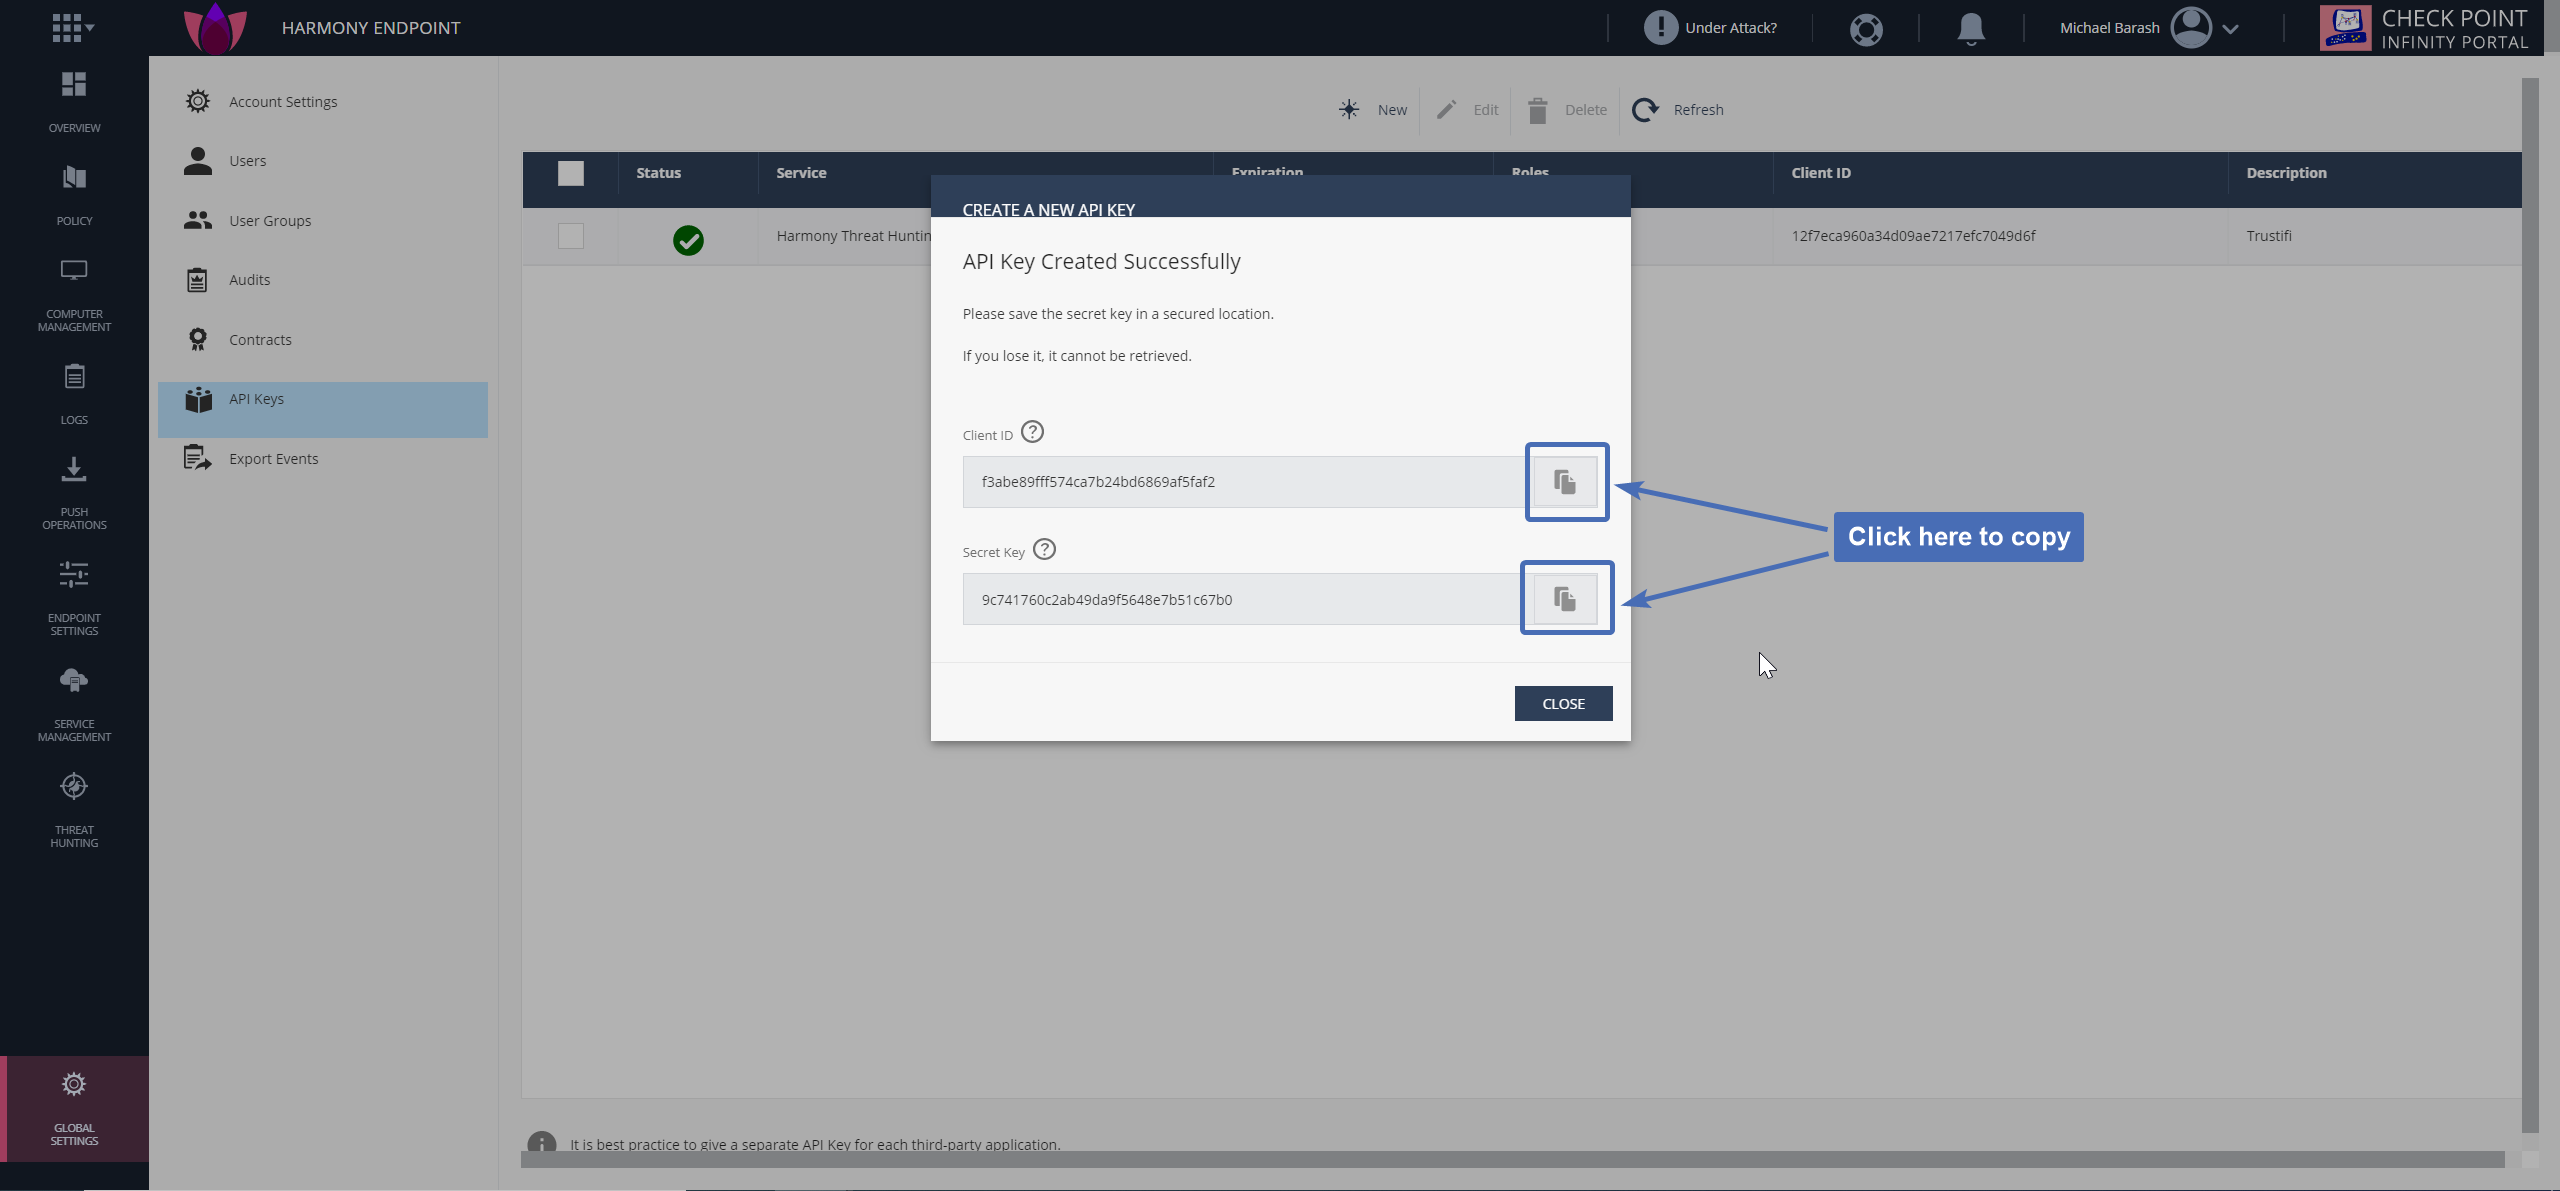
Task: Copy the Client ID to clipboard
Action: point(1565,482)
